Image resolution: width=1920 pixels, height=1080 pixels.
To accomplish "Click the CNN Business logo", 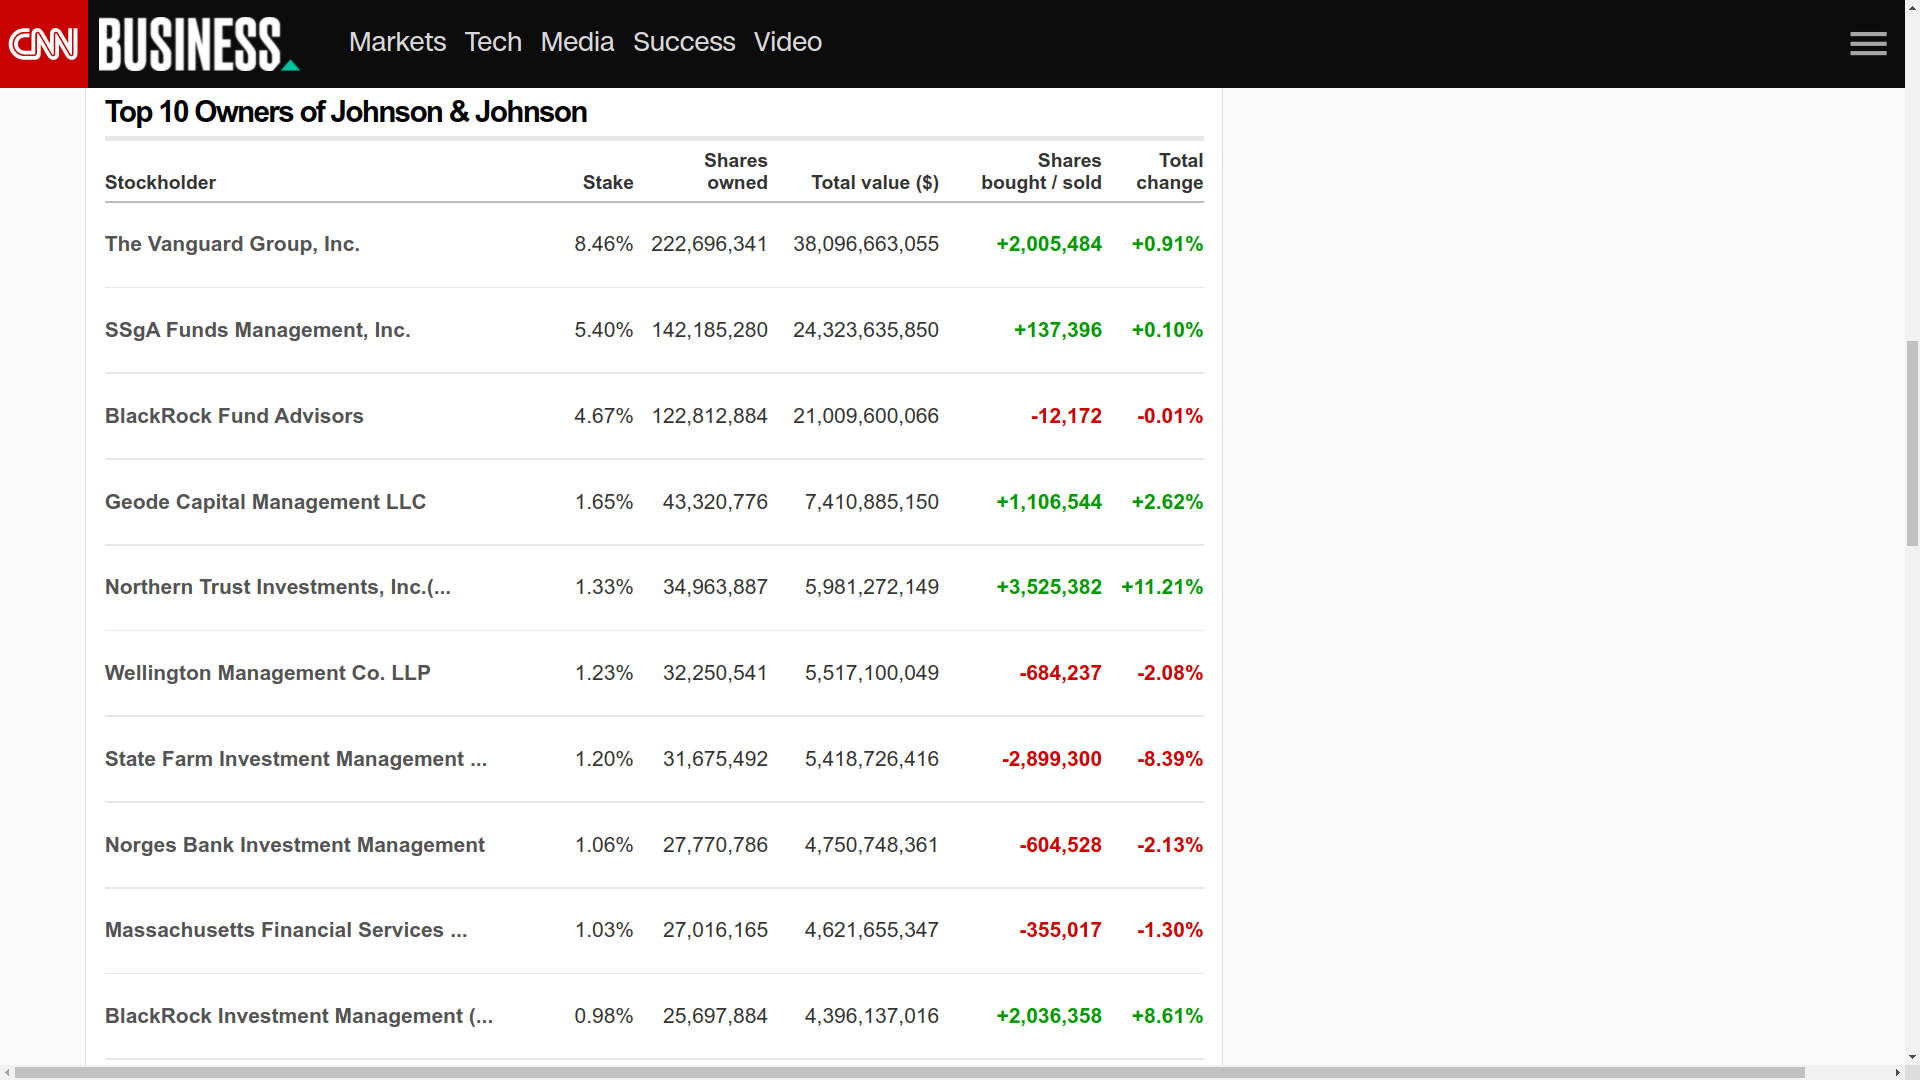I will coord(198,44).
